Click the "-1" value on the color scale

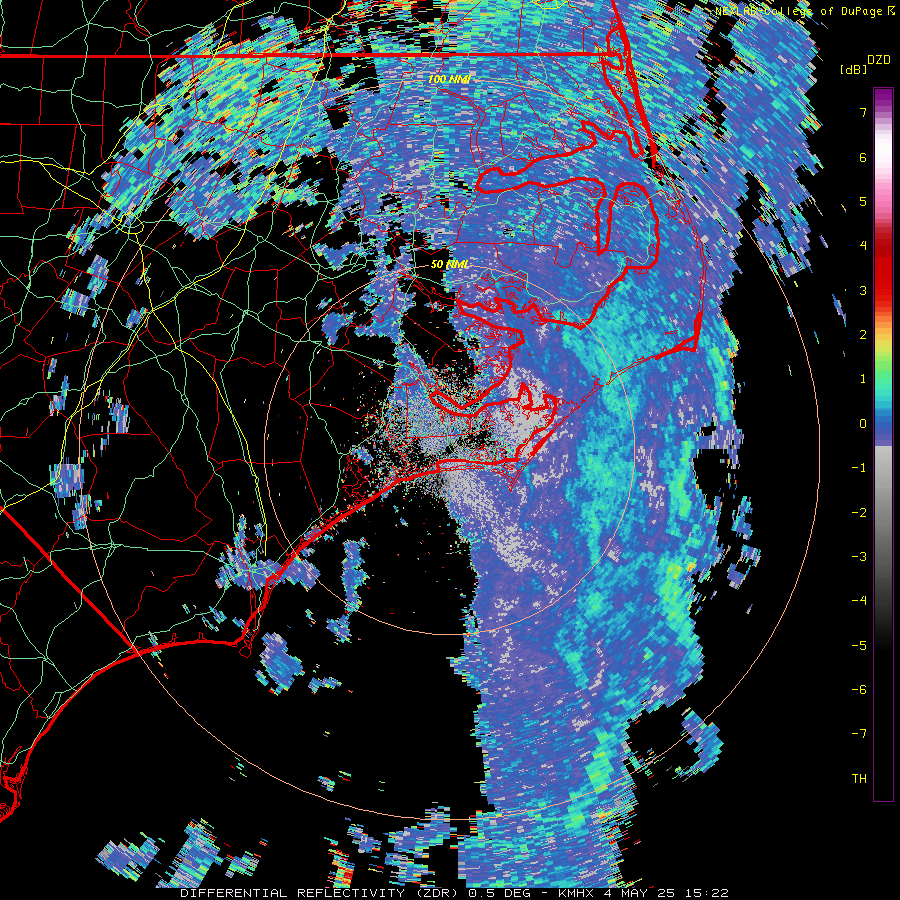tap(859, 468)
